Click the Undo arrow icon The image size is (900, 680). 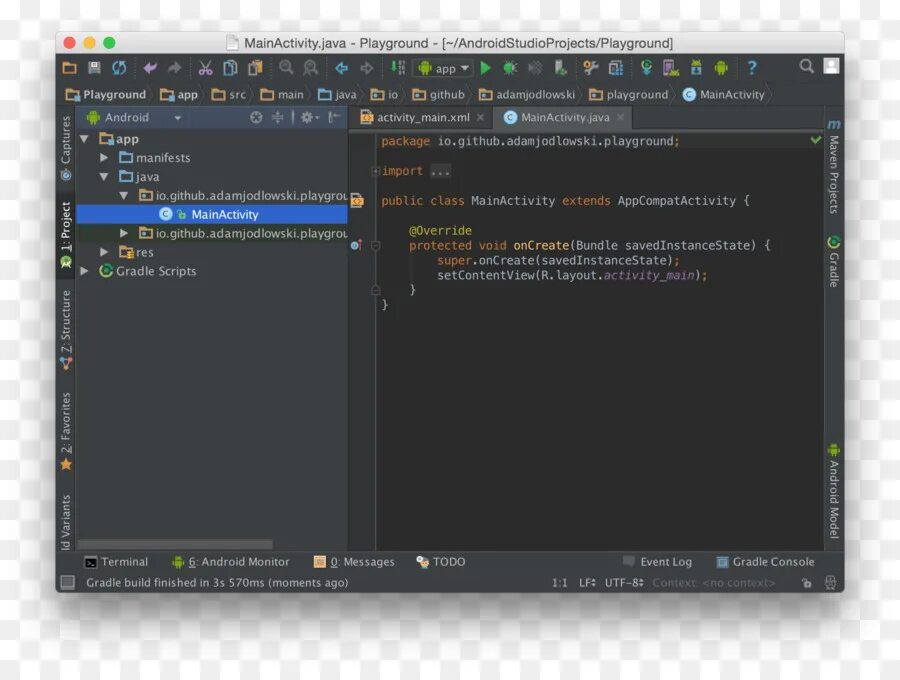point(150,68)
